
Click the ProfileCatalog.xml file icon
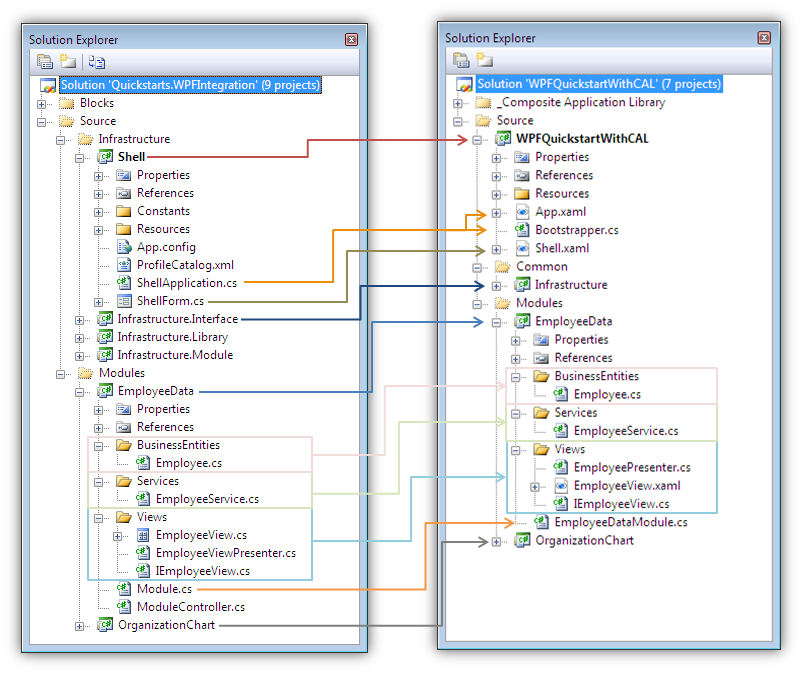126,265
